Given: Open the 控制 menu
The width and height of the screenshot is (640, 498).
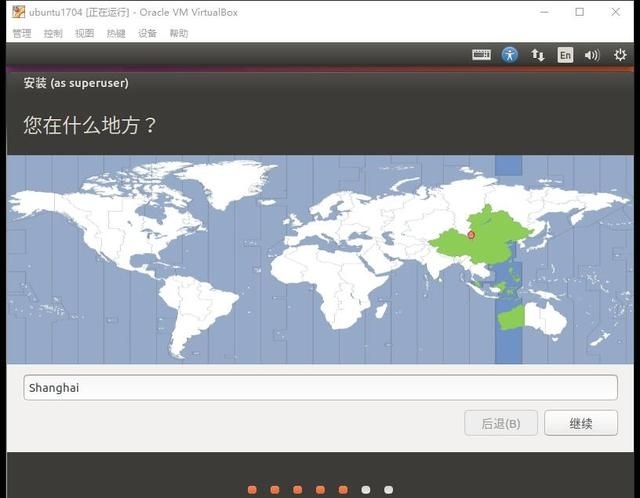Looking at the screenshot, I should pyautogui.click(x=53, y=33).
